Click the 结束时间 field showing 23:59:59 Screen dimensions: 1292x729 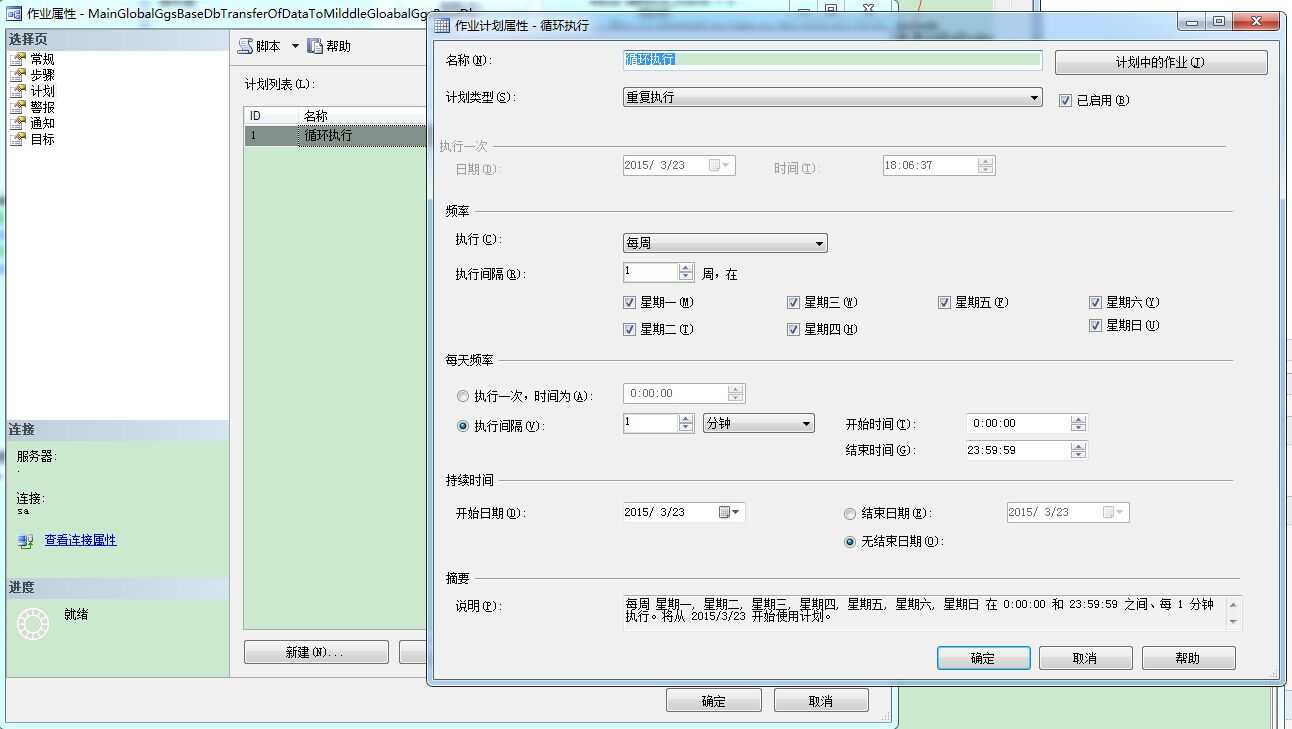click(x=1018, y=450)
